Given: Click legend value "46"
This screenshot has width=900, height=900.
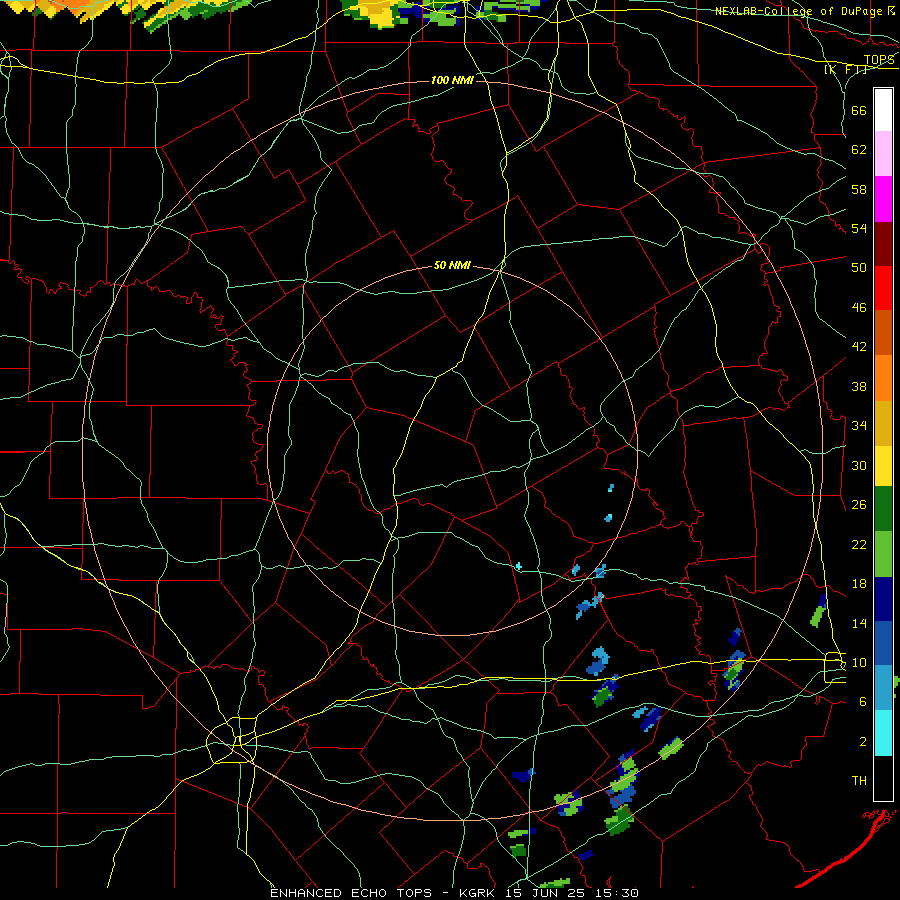Looking at the screenshot, I should [x=859, y=308].
